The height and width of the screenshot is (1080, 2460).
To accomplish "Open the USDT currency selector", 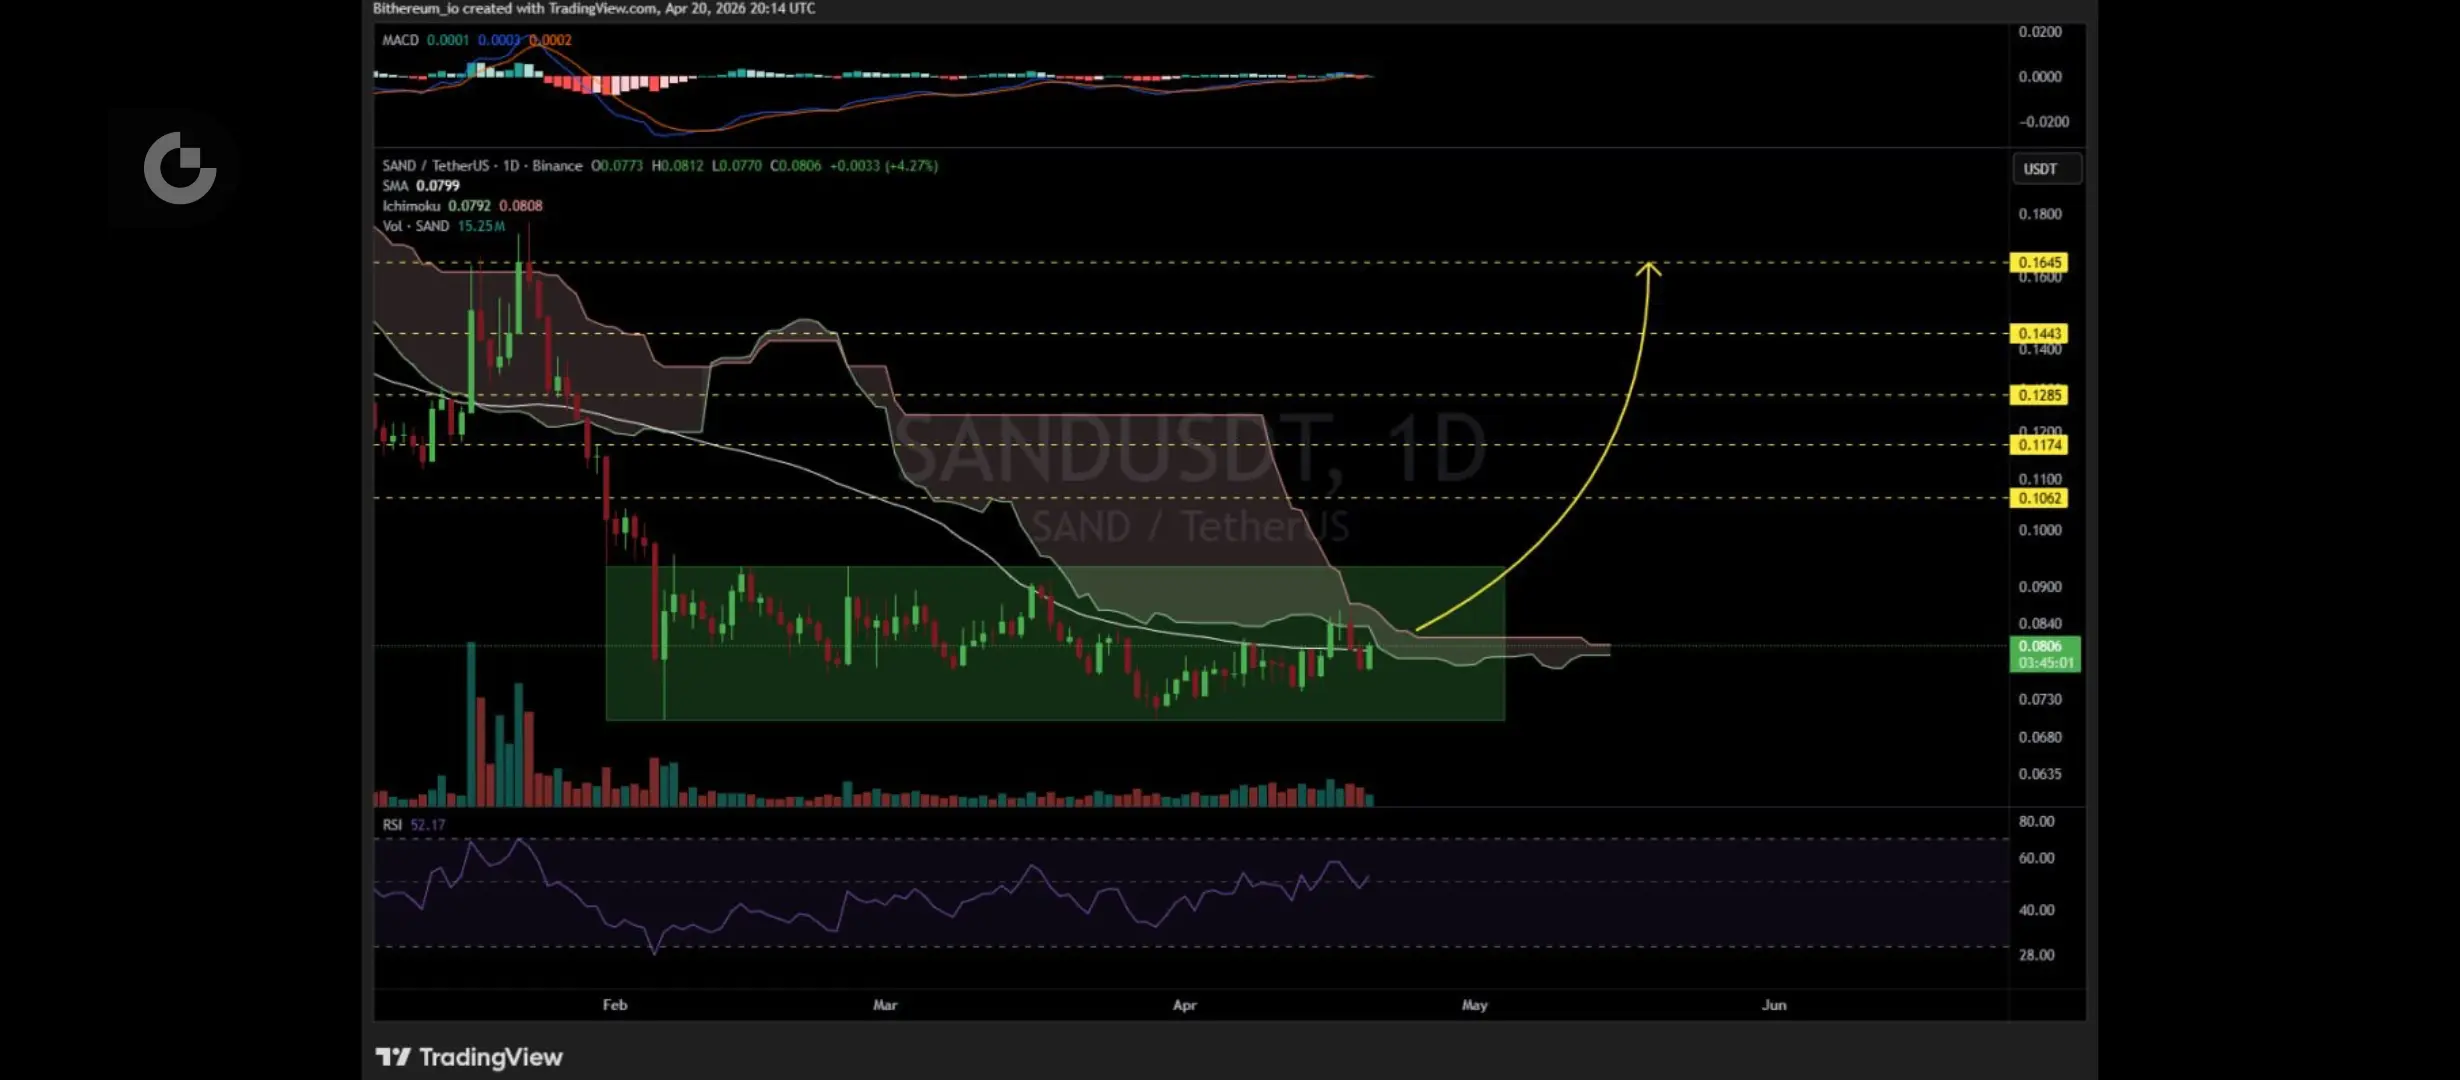I will click(2046, 169).
